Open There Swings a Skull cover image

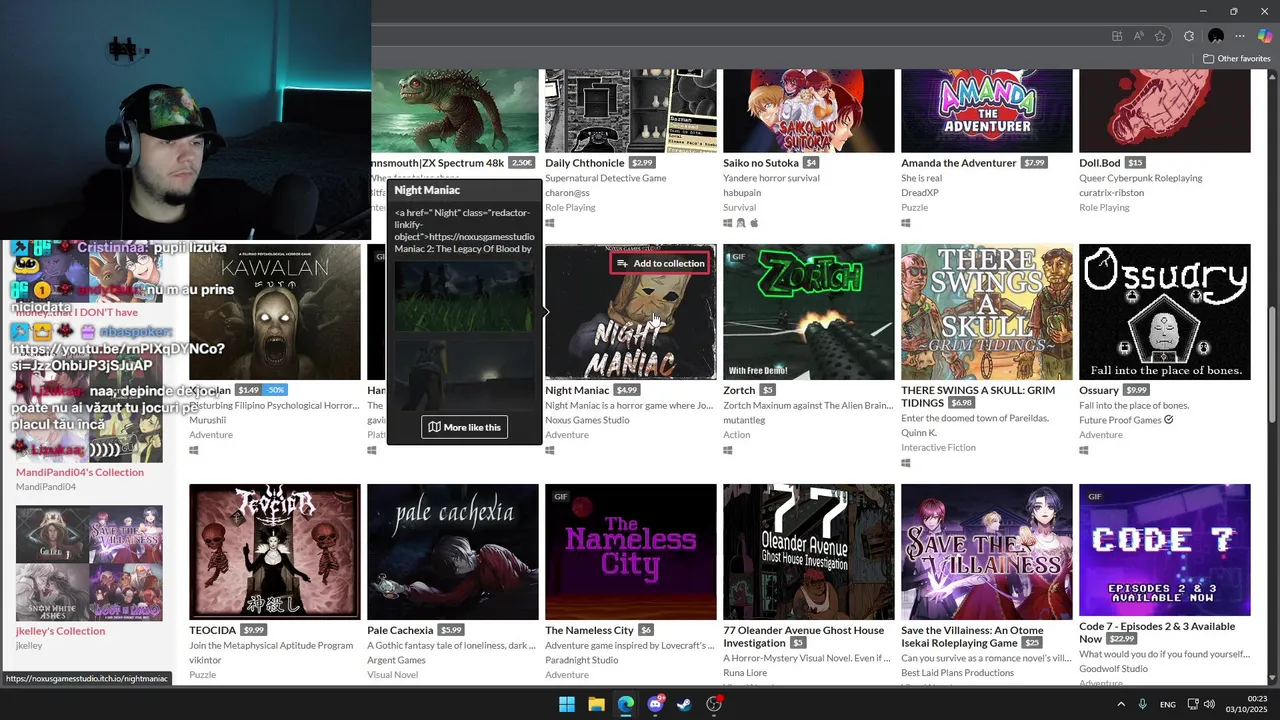click(x=986, y=312)
